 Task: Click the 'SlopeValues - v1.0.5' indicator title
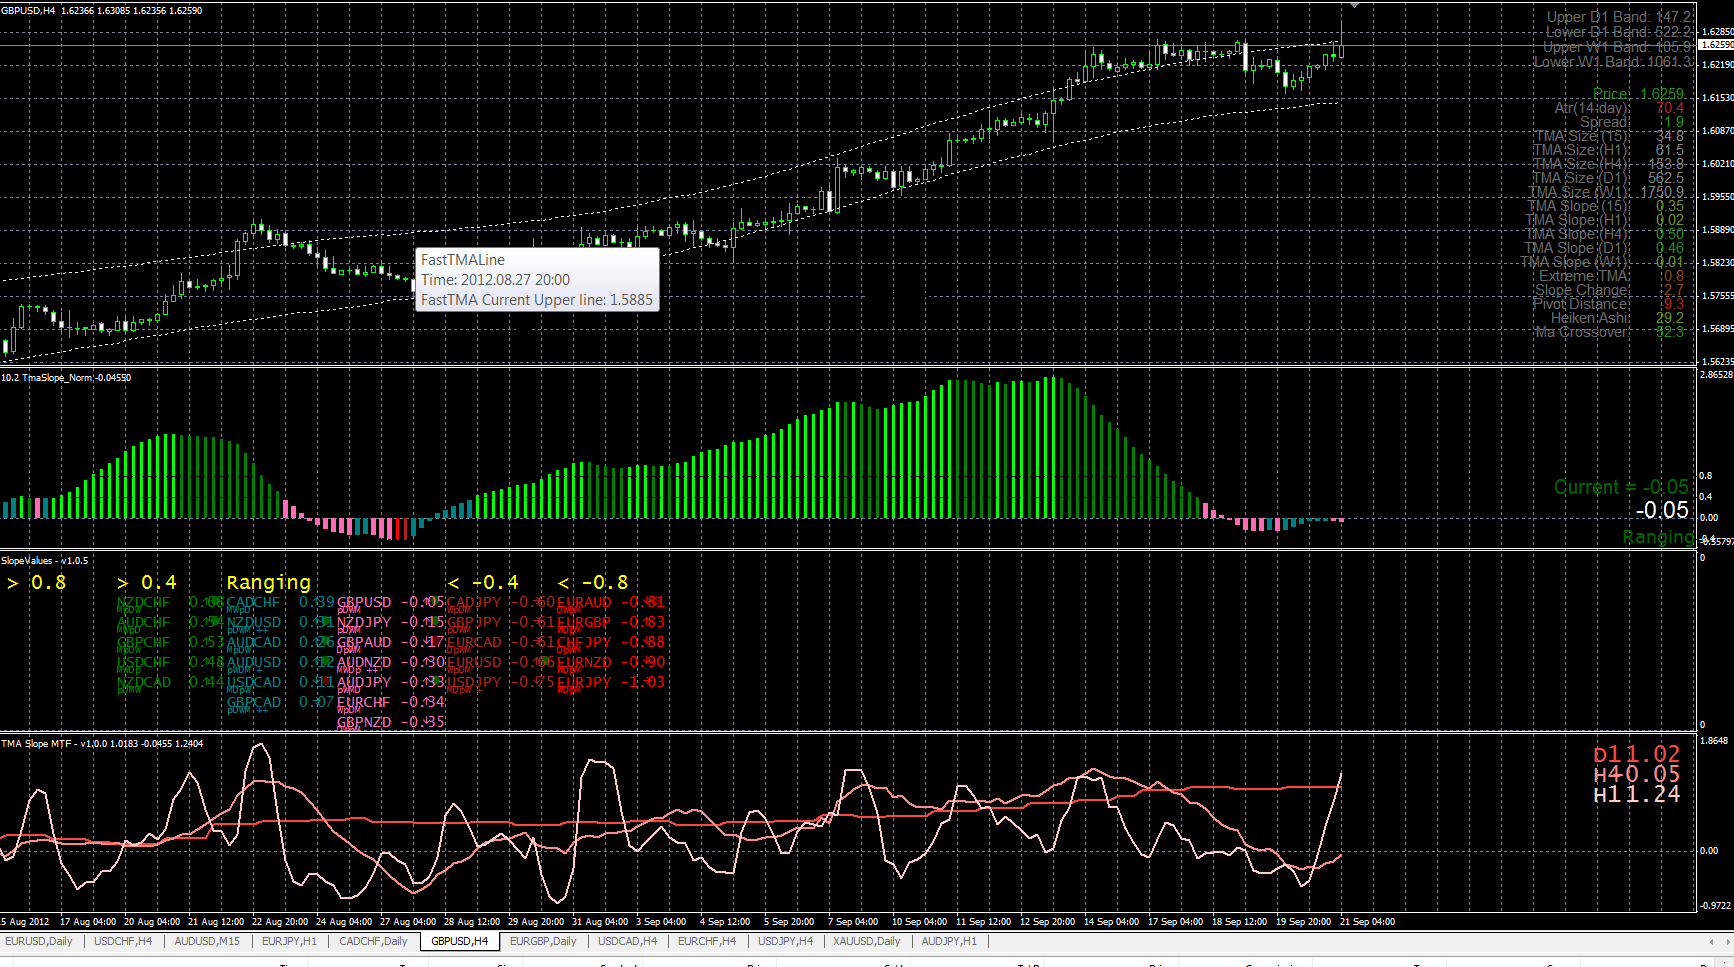point(45,561)
